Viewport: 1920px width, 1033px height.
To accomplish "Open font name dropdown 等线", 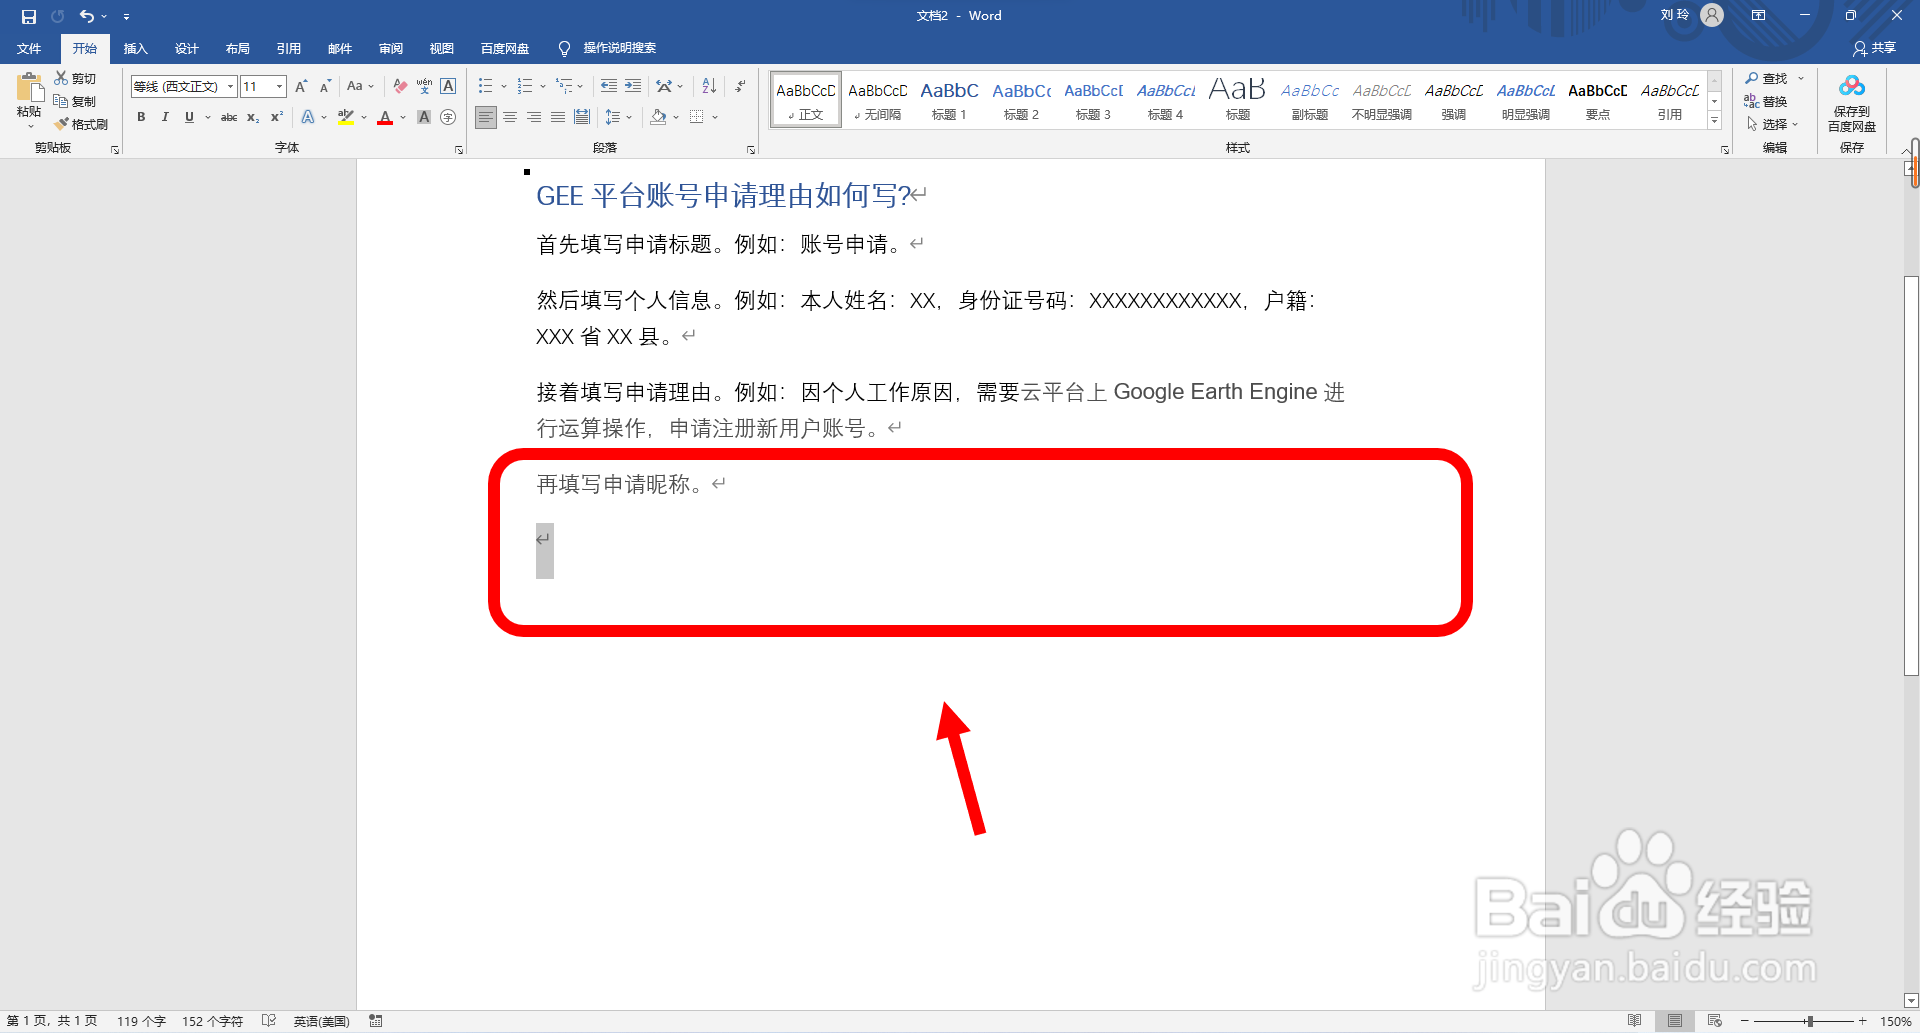I will pos(230,86).
